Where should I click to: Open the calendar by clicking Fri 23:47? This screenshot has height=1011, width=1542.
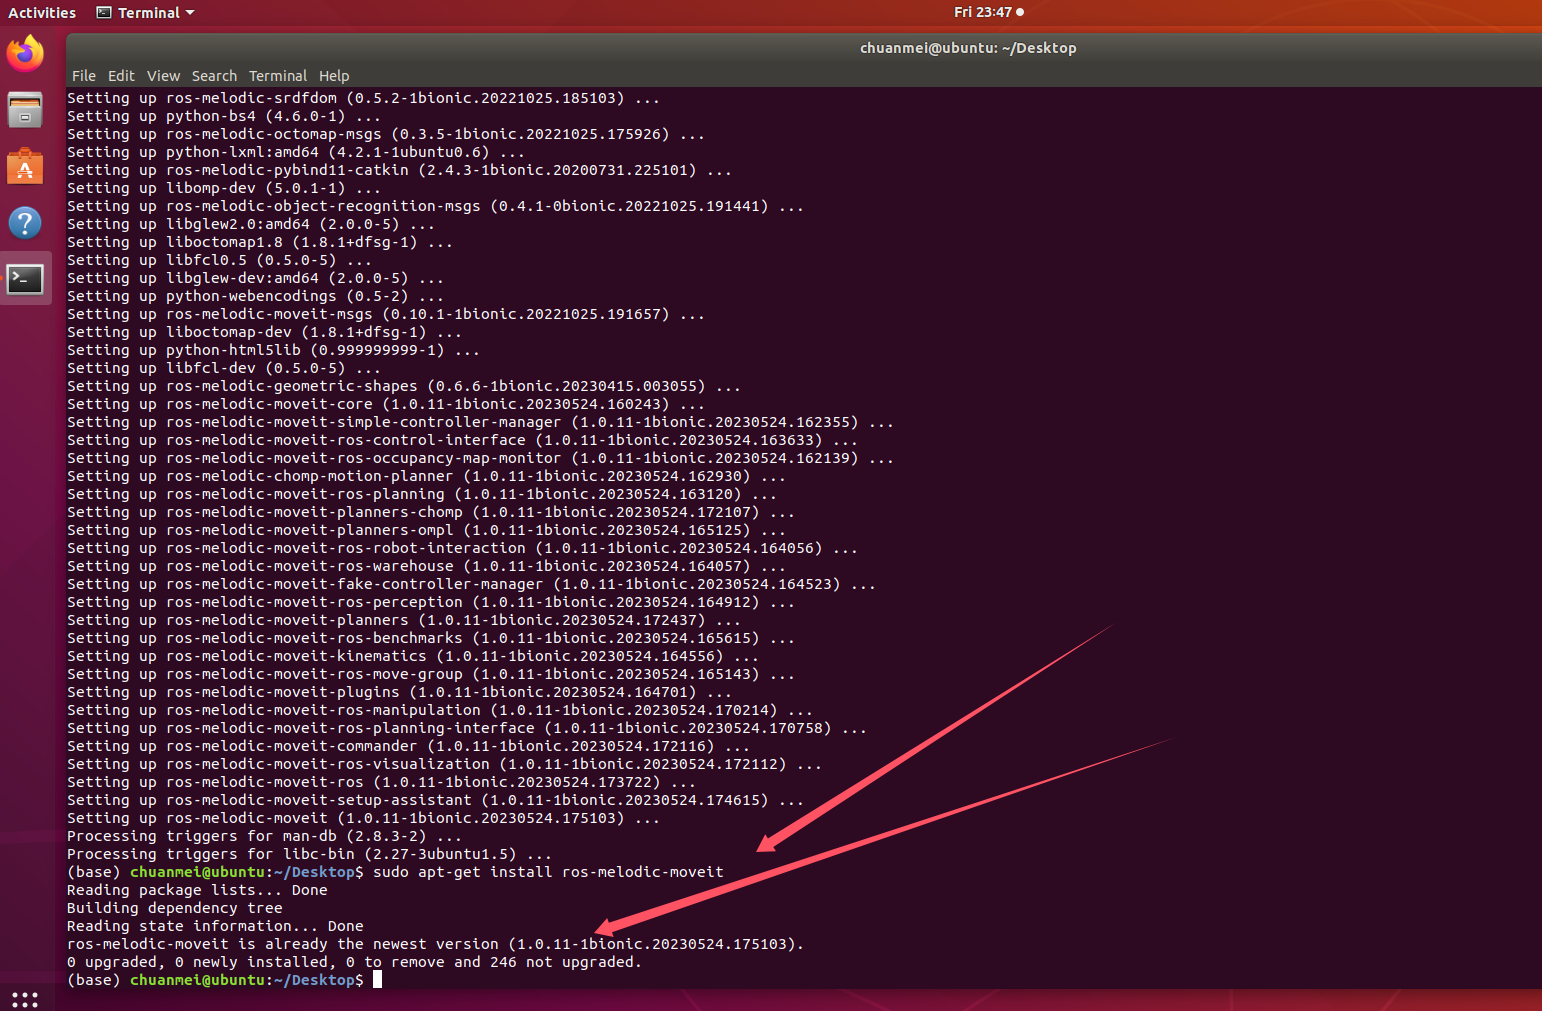[x=983, y=12]
